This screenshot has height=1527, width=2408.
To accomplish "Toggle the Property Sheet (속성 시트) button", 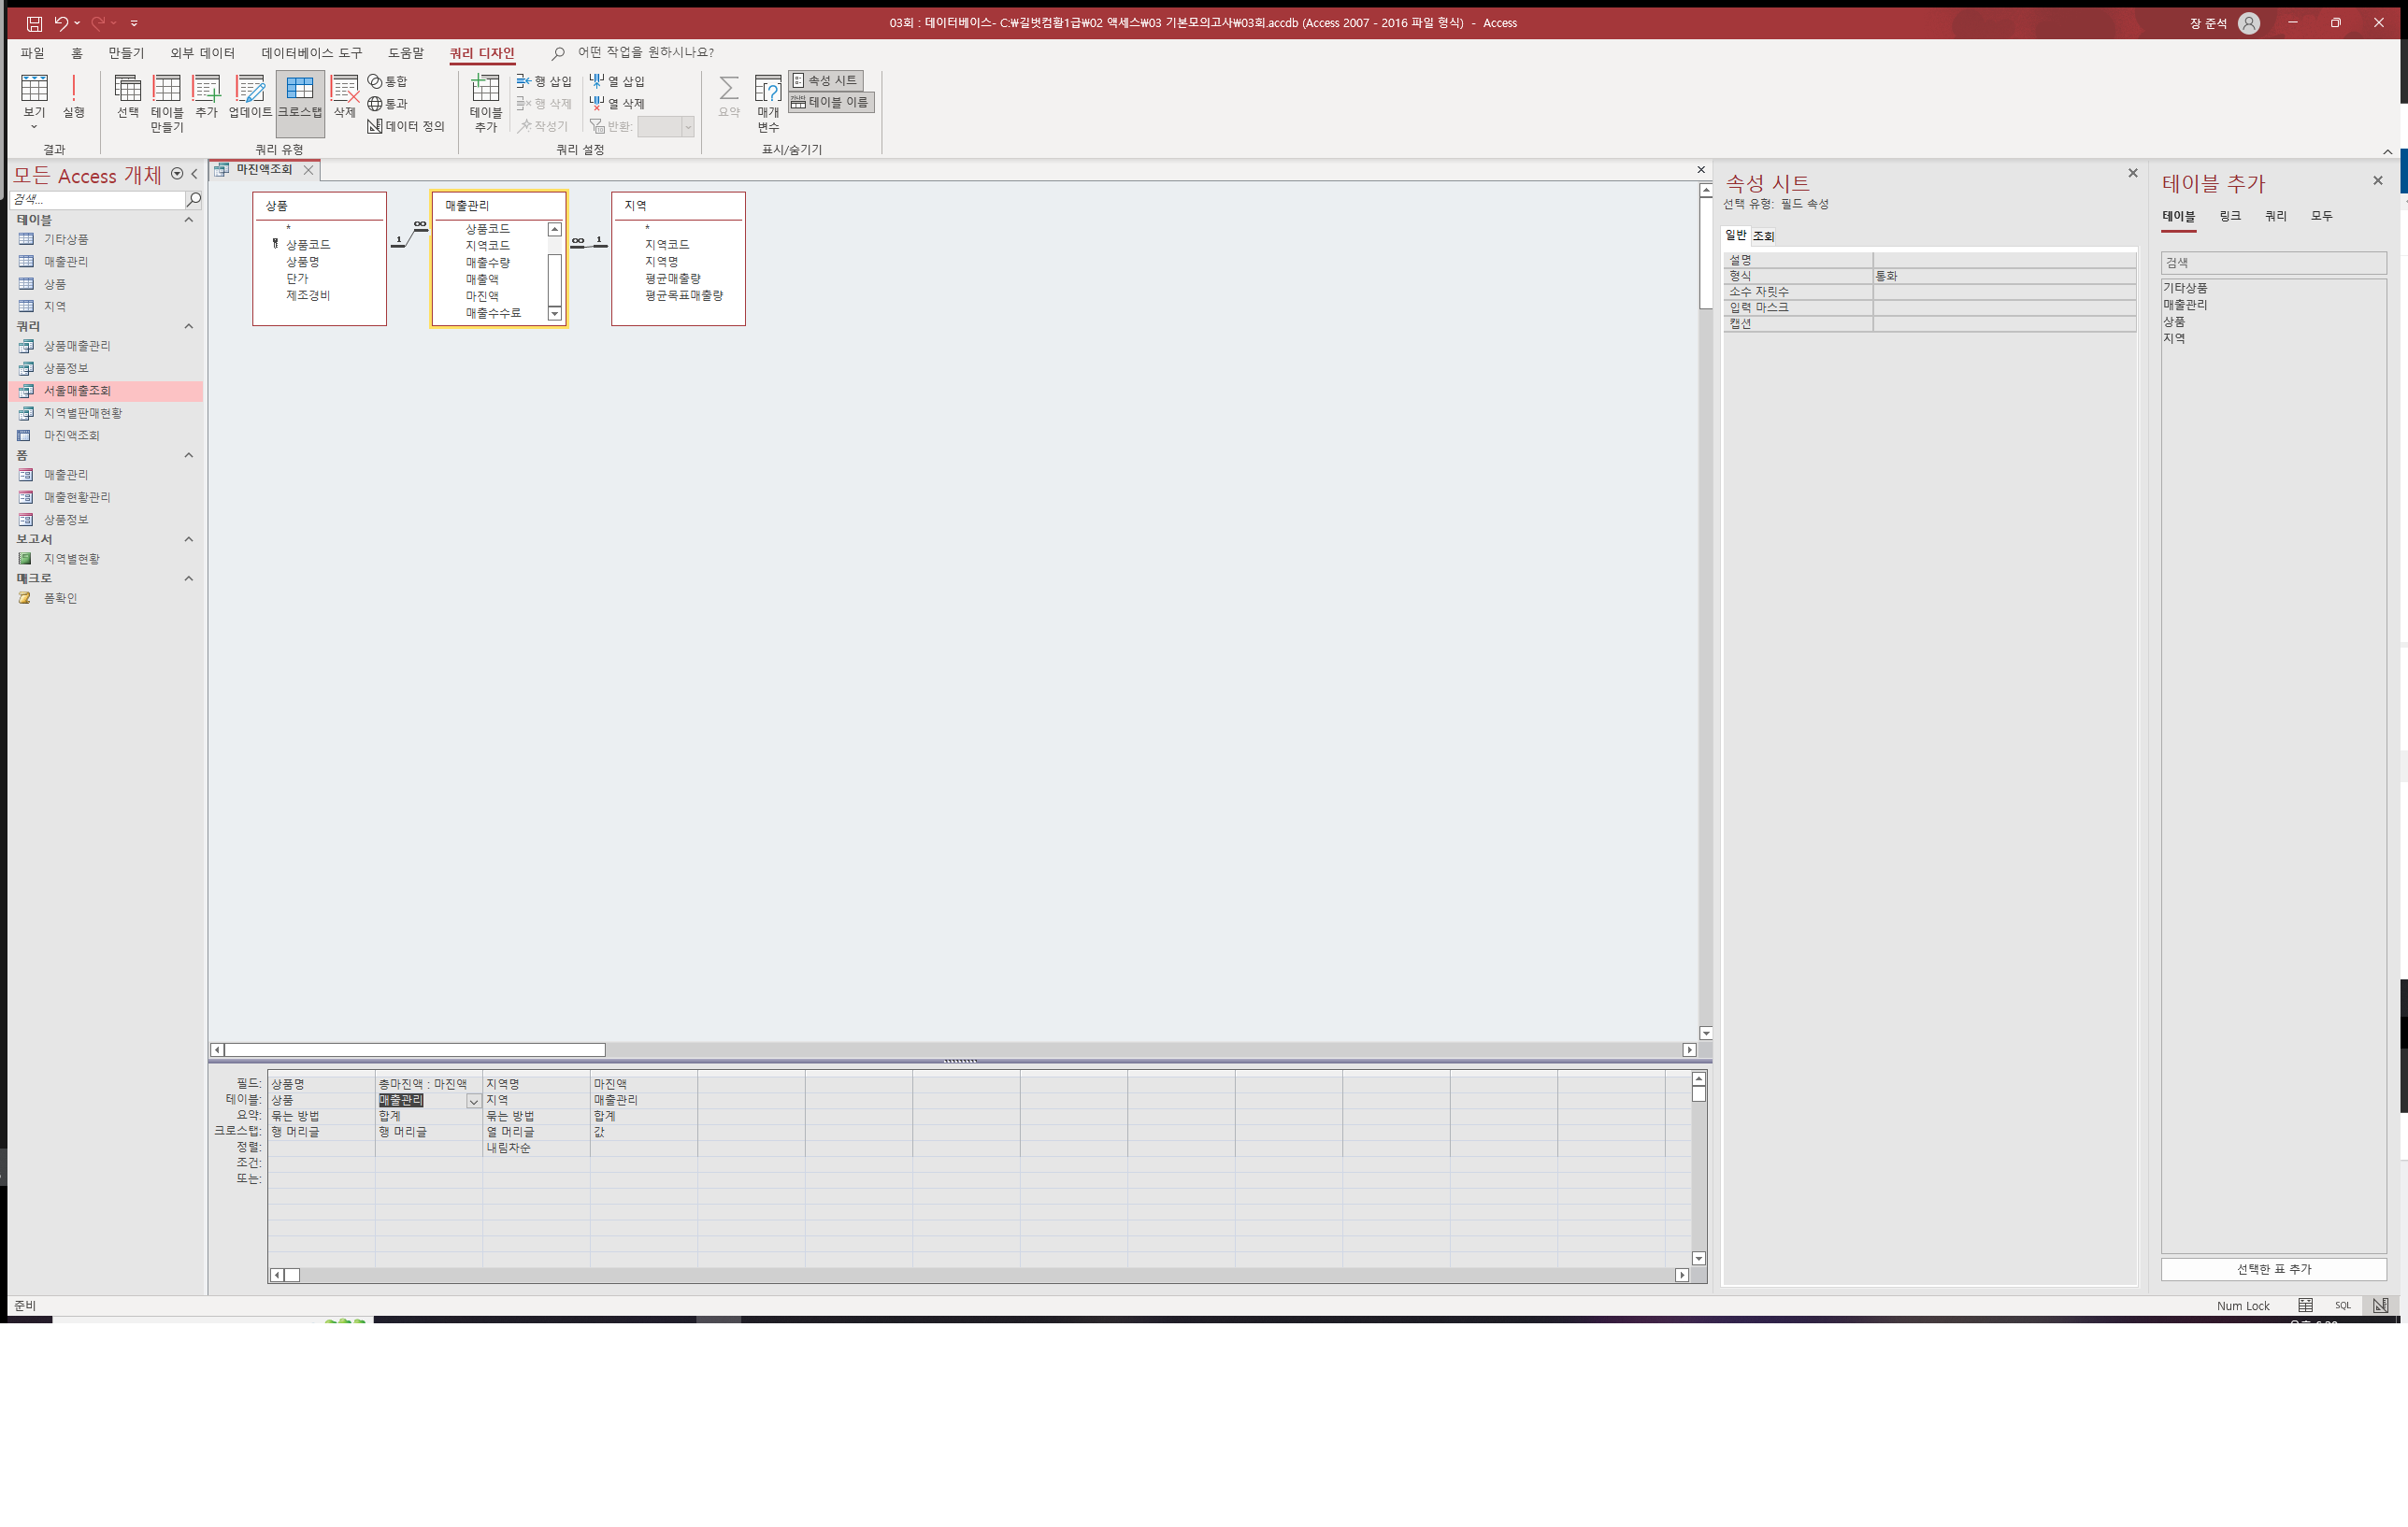I will 825,80.
